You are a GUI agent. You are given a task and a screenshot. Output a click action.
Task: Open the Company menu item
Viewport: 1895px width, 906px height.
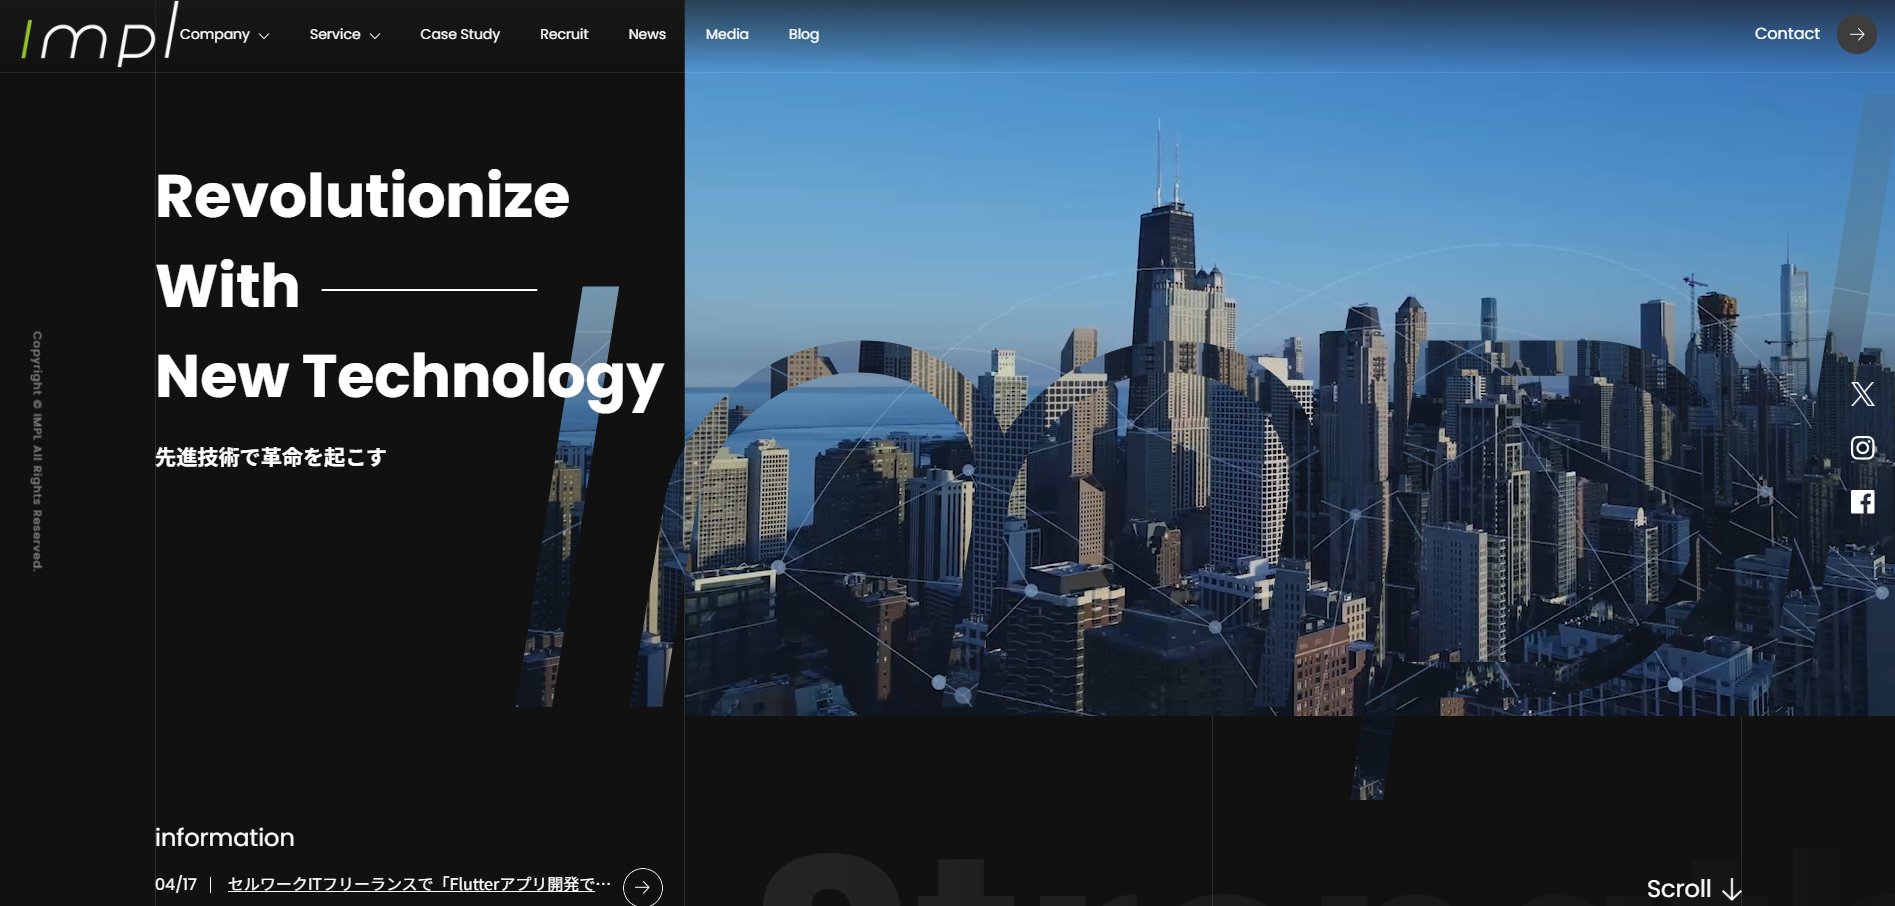tap(215, 34)
